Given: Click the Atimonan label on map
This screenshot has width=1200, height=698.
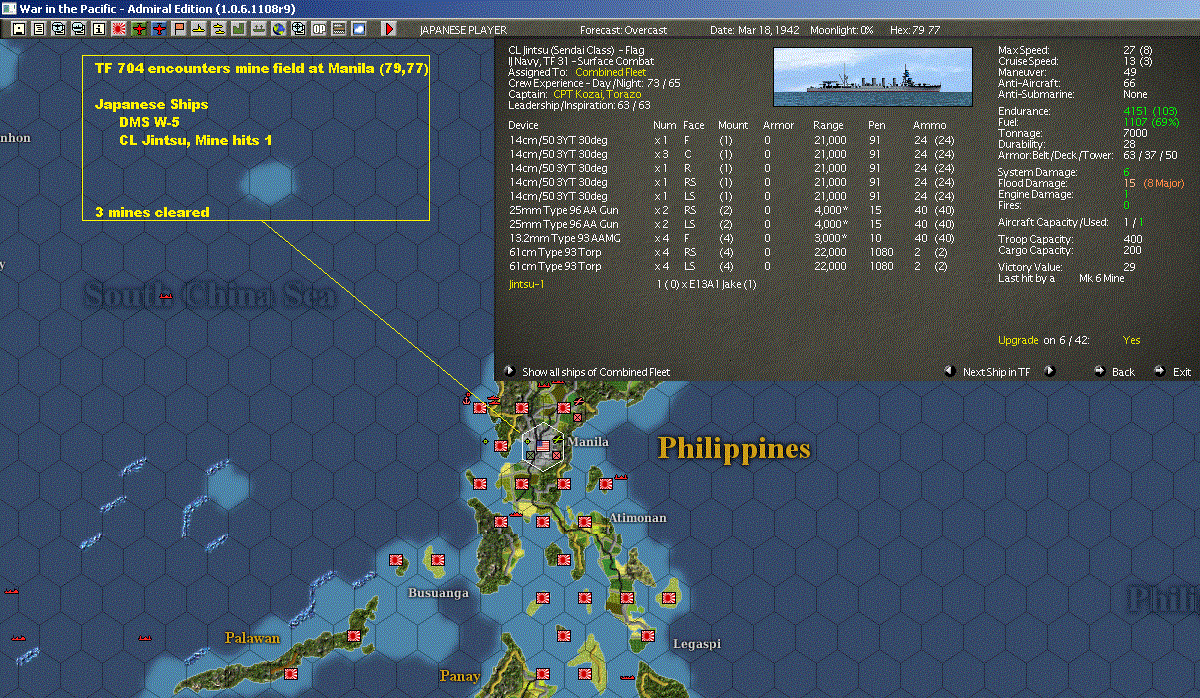Looking at the screenshot, I should pyautogui.click(x=637, y=517).
